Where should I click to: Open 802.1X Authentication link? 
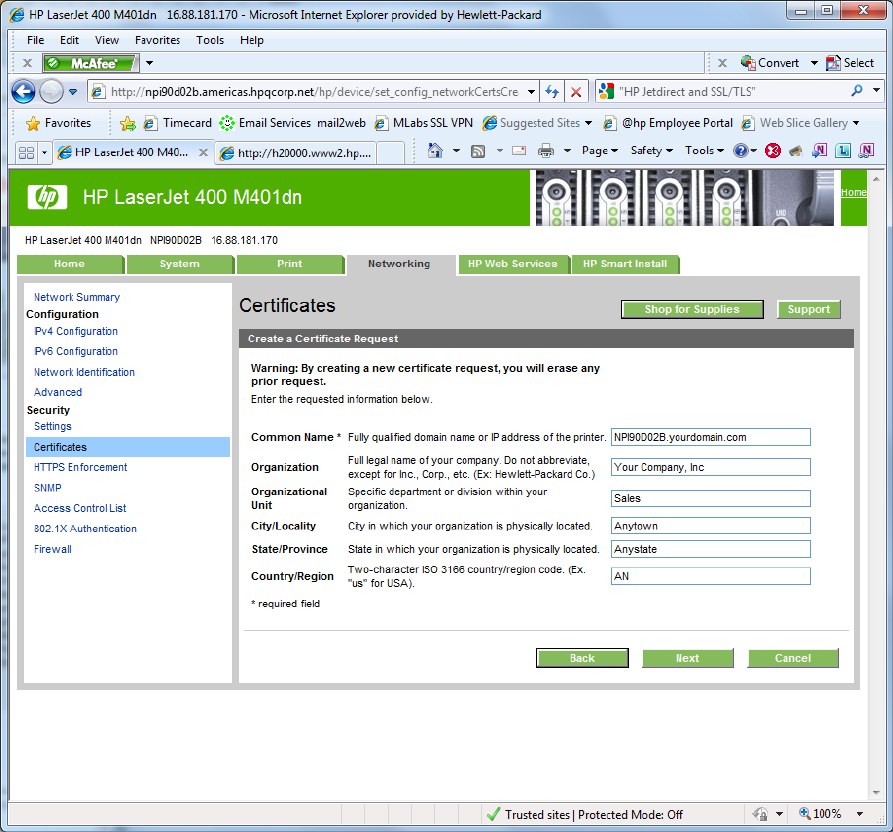[85, 529]
